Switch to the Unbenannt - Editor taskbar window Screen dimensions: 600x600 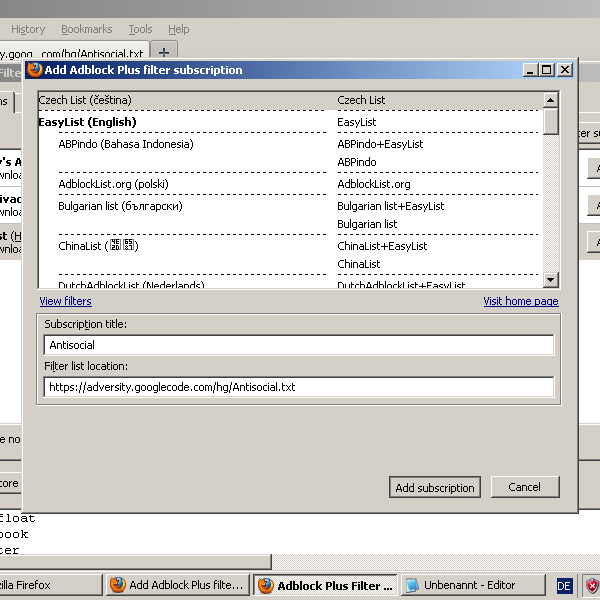(x=473, y=585)
